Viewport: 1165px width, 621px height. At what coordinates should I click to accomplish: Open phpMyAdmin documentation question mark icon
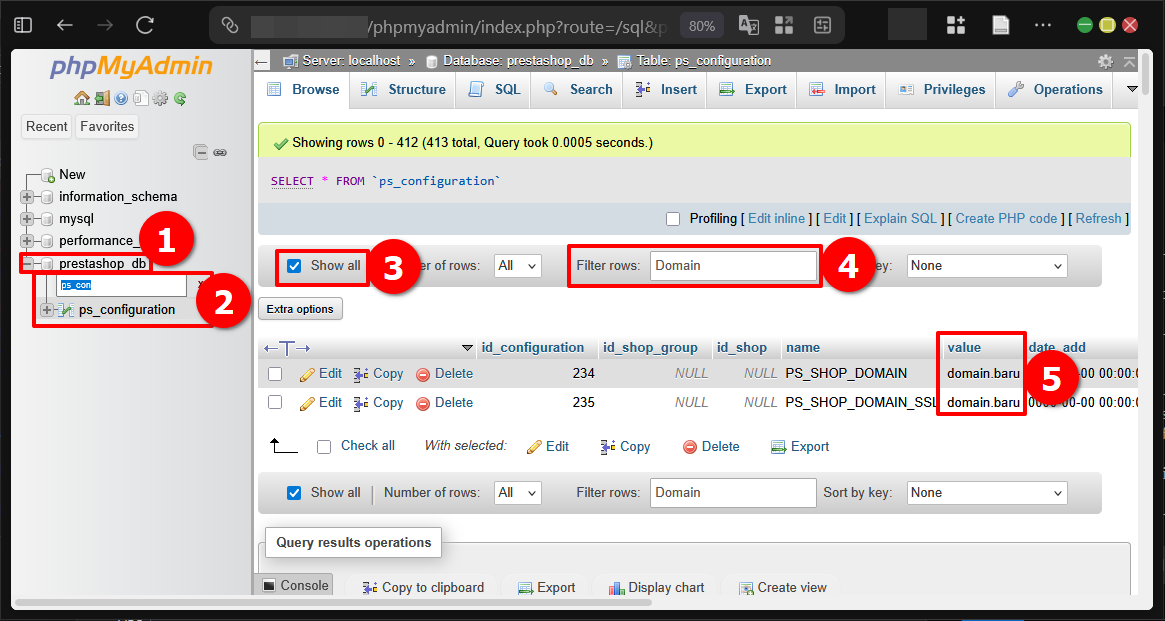121,98
